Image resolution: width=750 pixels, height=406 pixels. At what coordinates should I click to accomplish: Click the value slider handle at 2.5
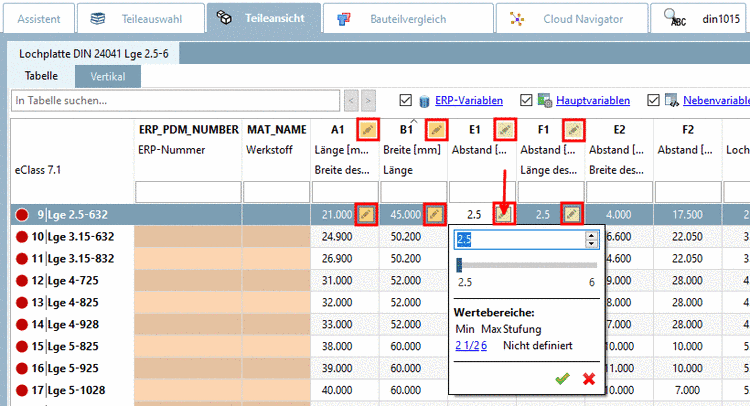pyautogui.click(x=459, y=265)
